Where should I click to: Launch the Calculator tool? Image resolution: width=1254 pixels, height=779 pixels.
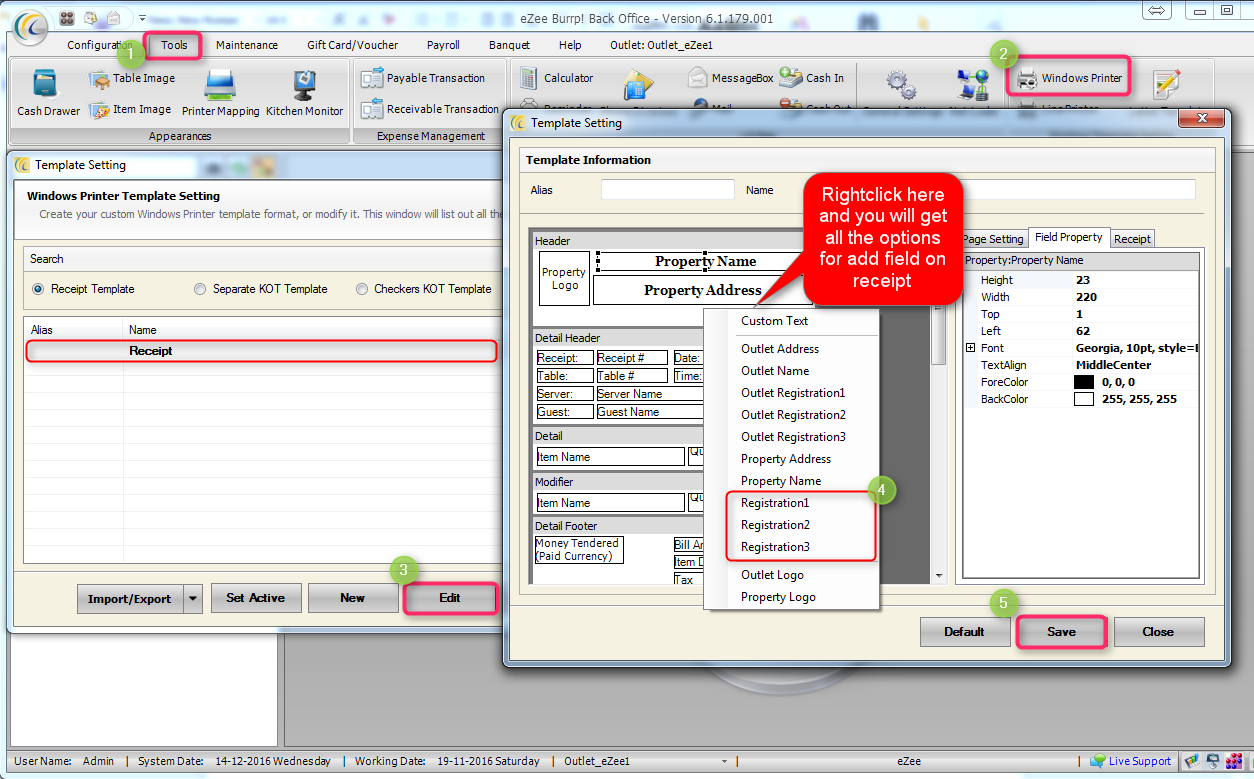(x=556, y=78)
